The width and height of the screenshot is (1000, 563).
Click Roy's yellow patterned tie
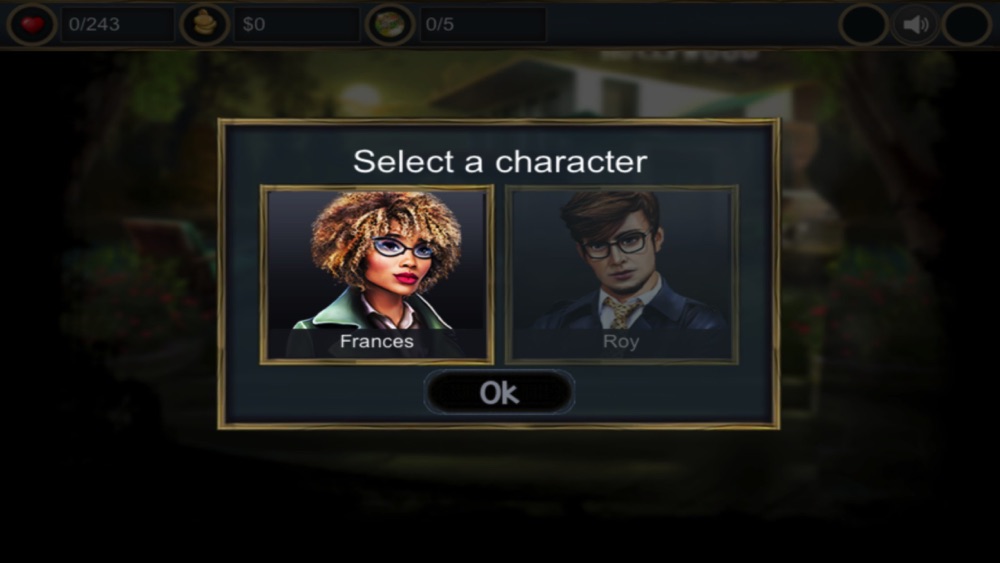pyautogui.click(x=621, y=312)
